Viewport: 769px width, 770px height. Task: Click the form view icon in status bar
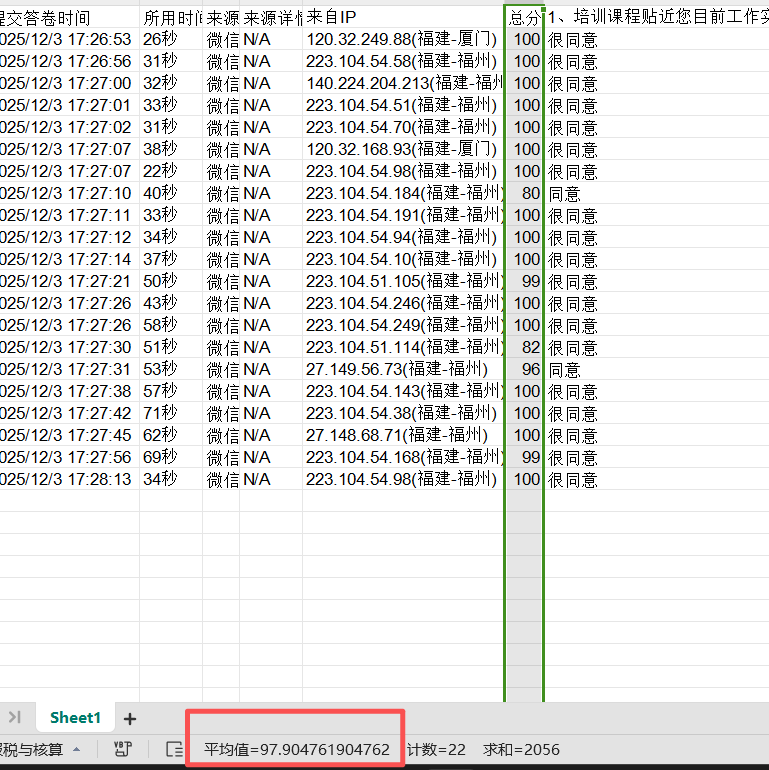[174, 748]
